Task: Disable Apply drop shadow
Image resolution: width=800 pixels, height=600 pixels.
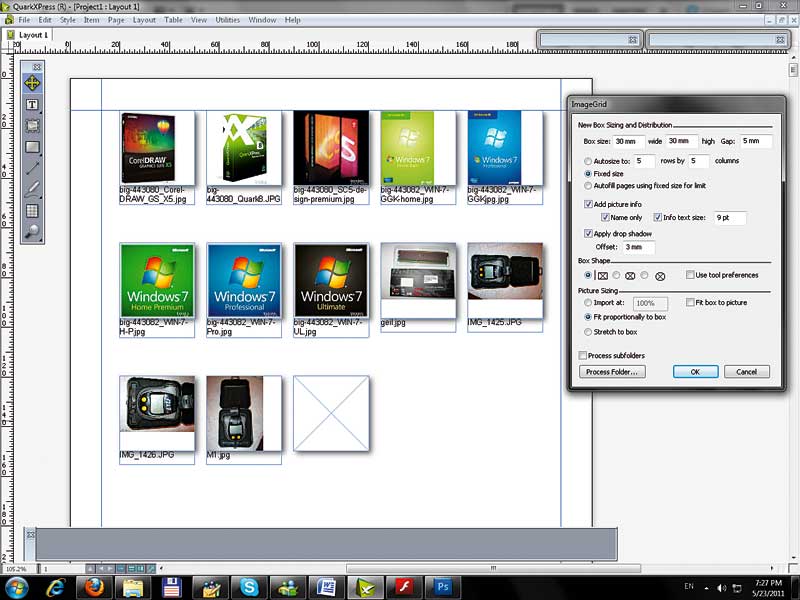Action: [588, 234]
